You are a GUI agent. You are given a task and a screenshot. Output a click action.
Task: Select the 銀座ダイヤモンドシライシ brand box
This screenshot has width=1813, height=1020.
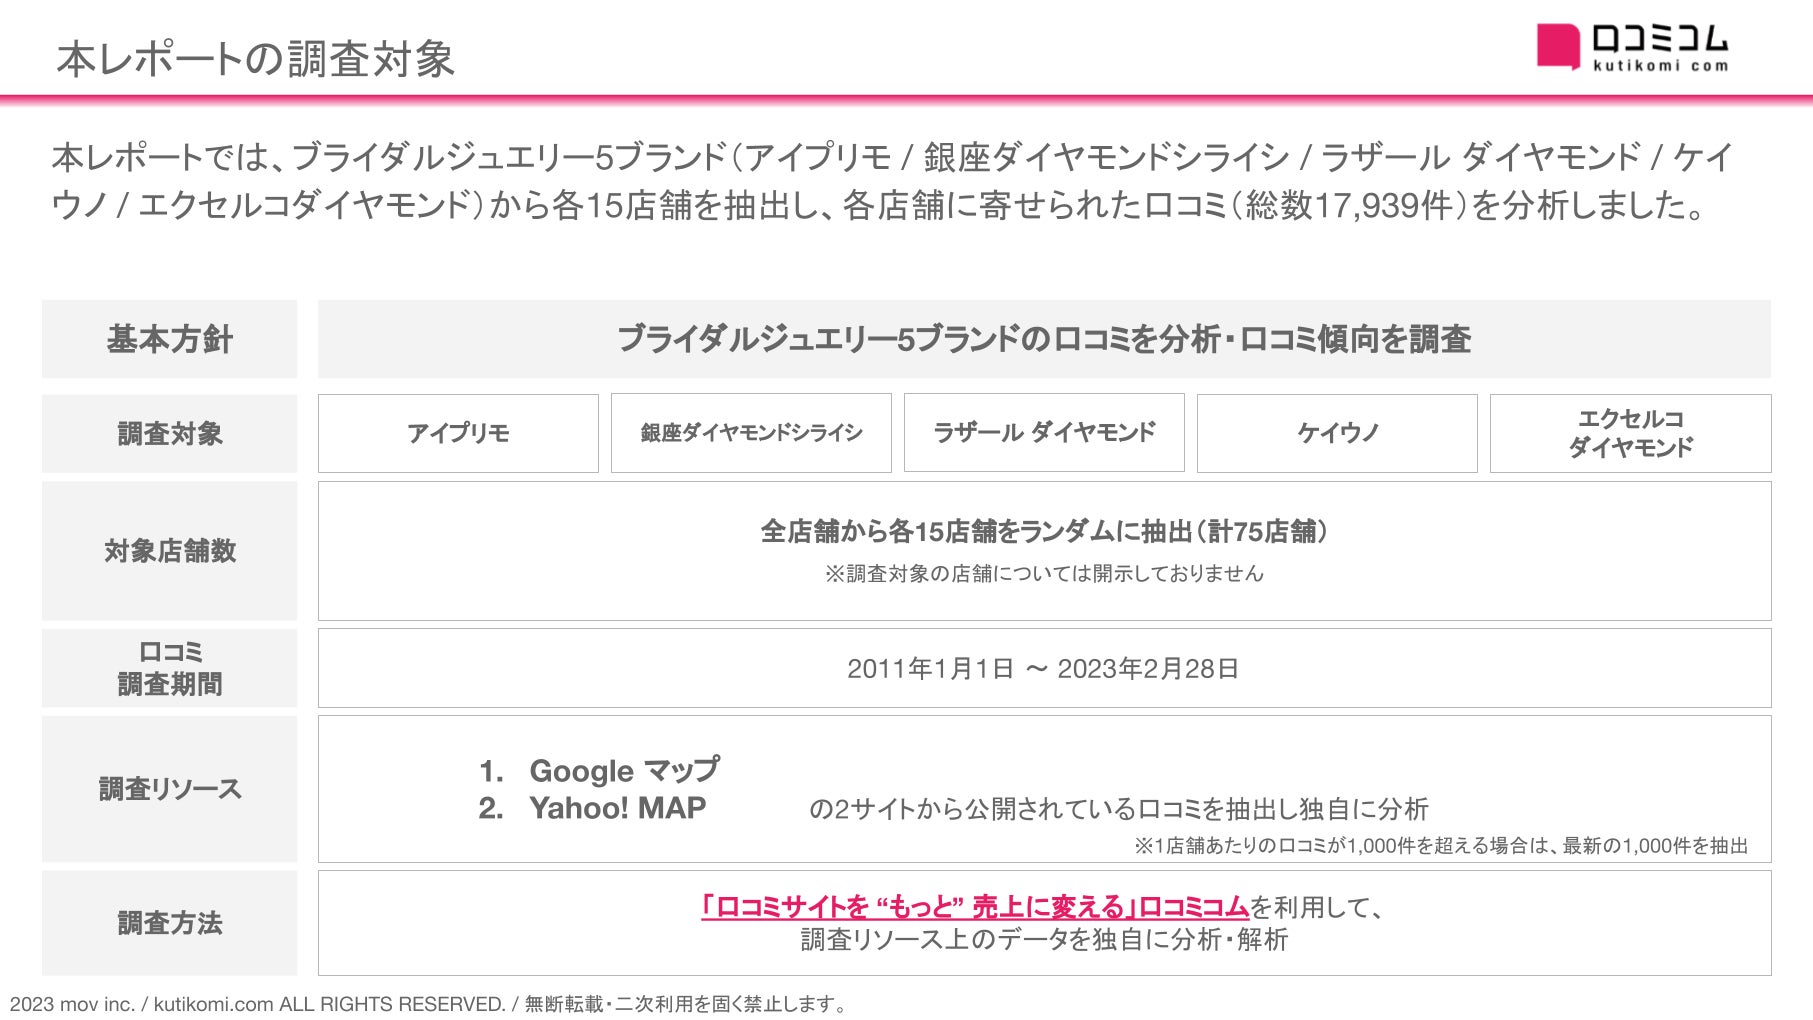751,433
